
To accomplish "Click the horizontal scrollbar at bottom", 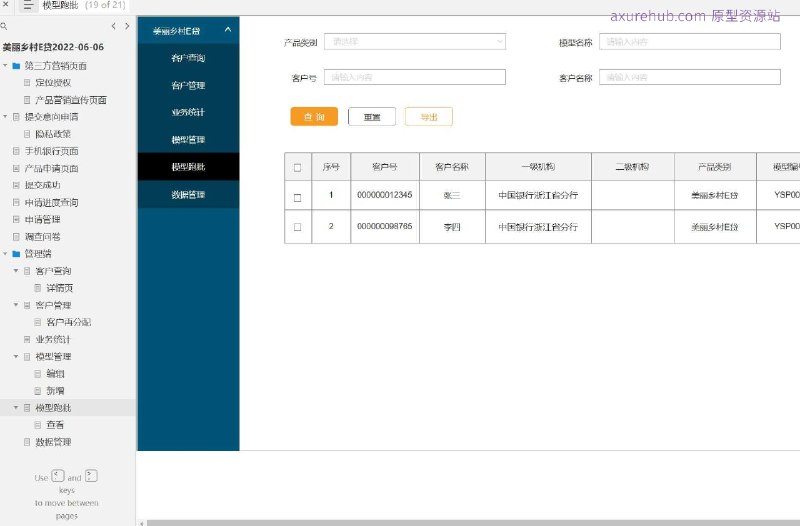I will pos(473,523).
